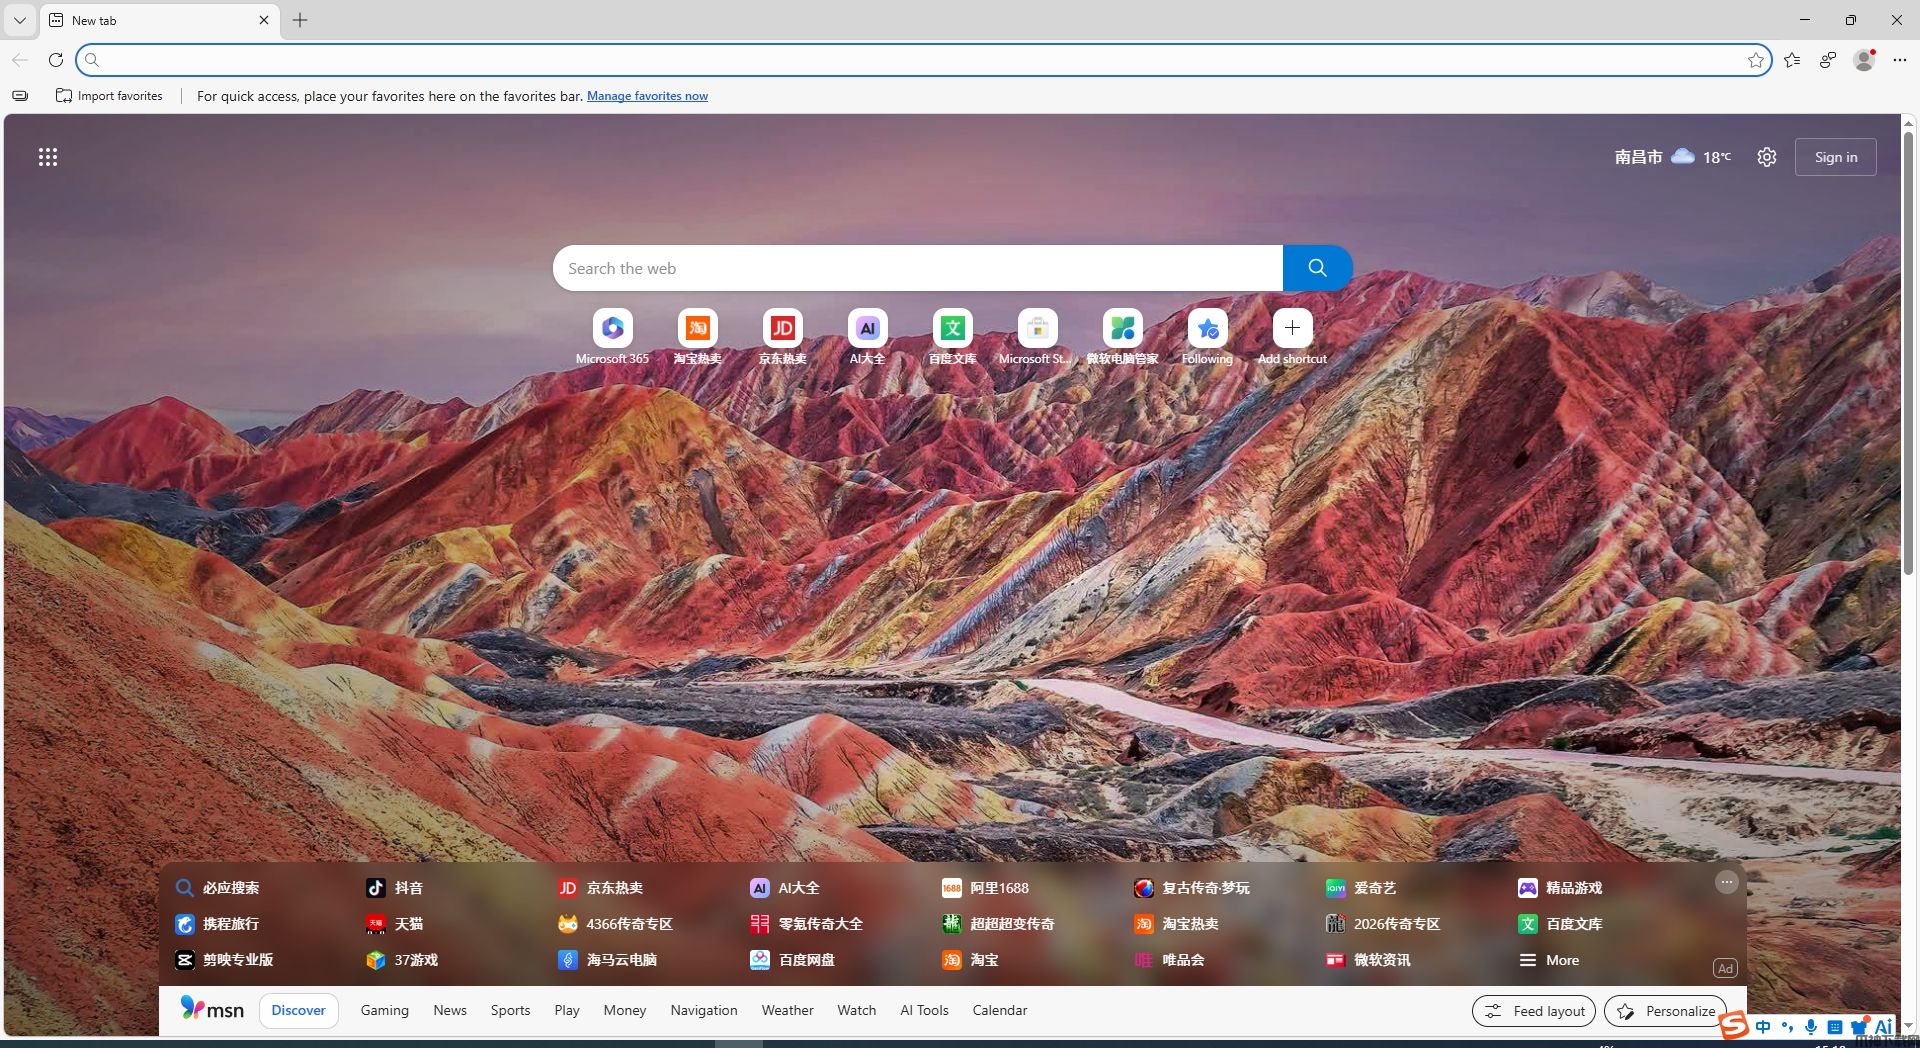Select the Weather feed tab

click(x=787, y=1010)
